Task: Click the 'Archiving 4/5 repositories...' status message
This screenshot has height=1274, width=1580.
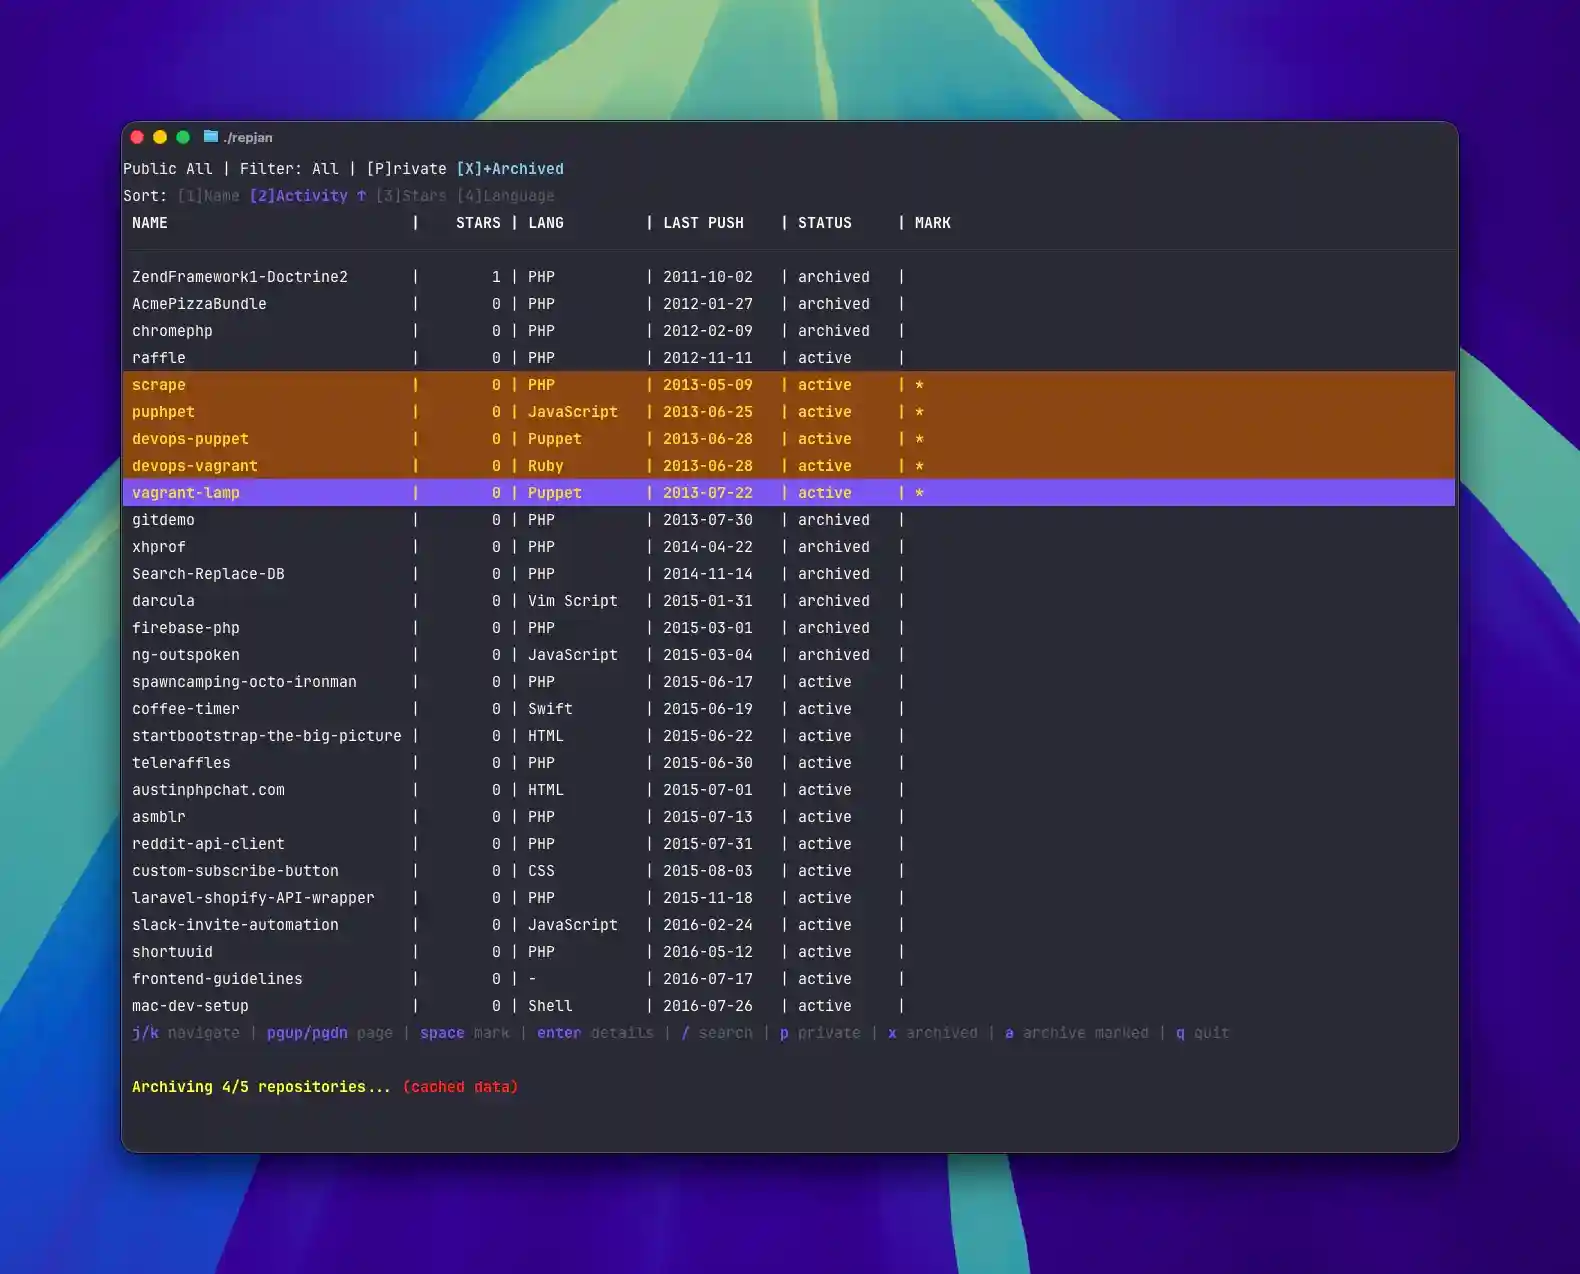Action: (261, 1087)
